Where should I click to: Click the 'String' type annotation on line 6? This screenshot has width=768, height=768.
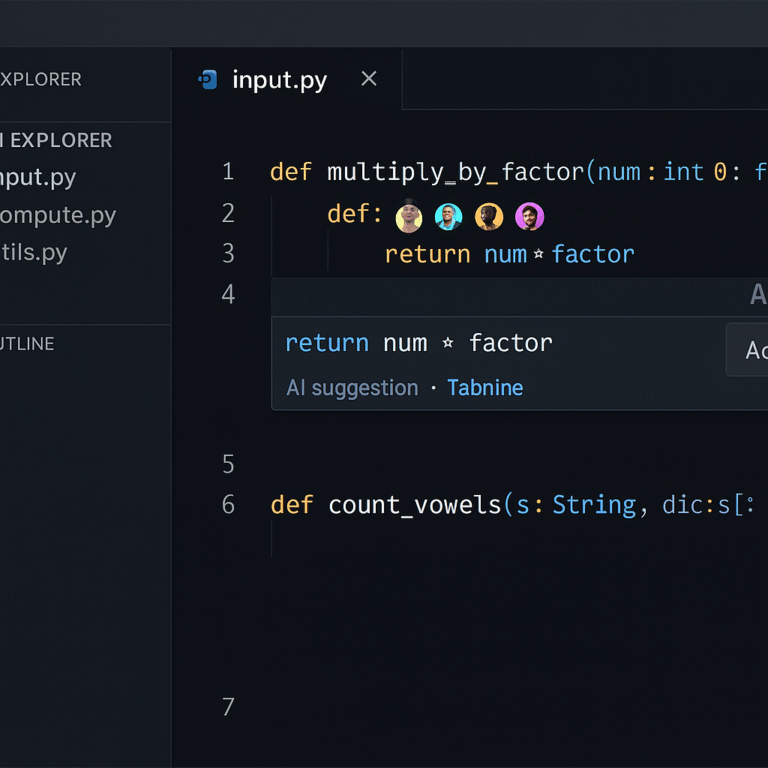pyautogui.click(x=595, y=505)
